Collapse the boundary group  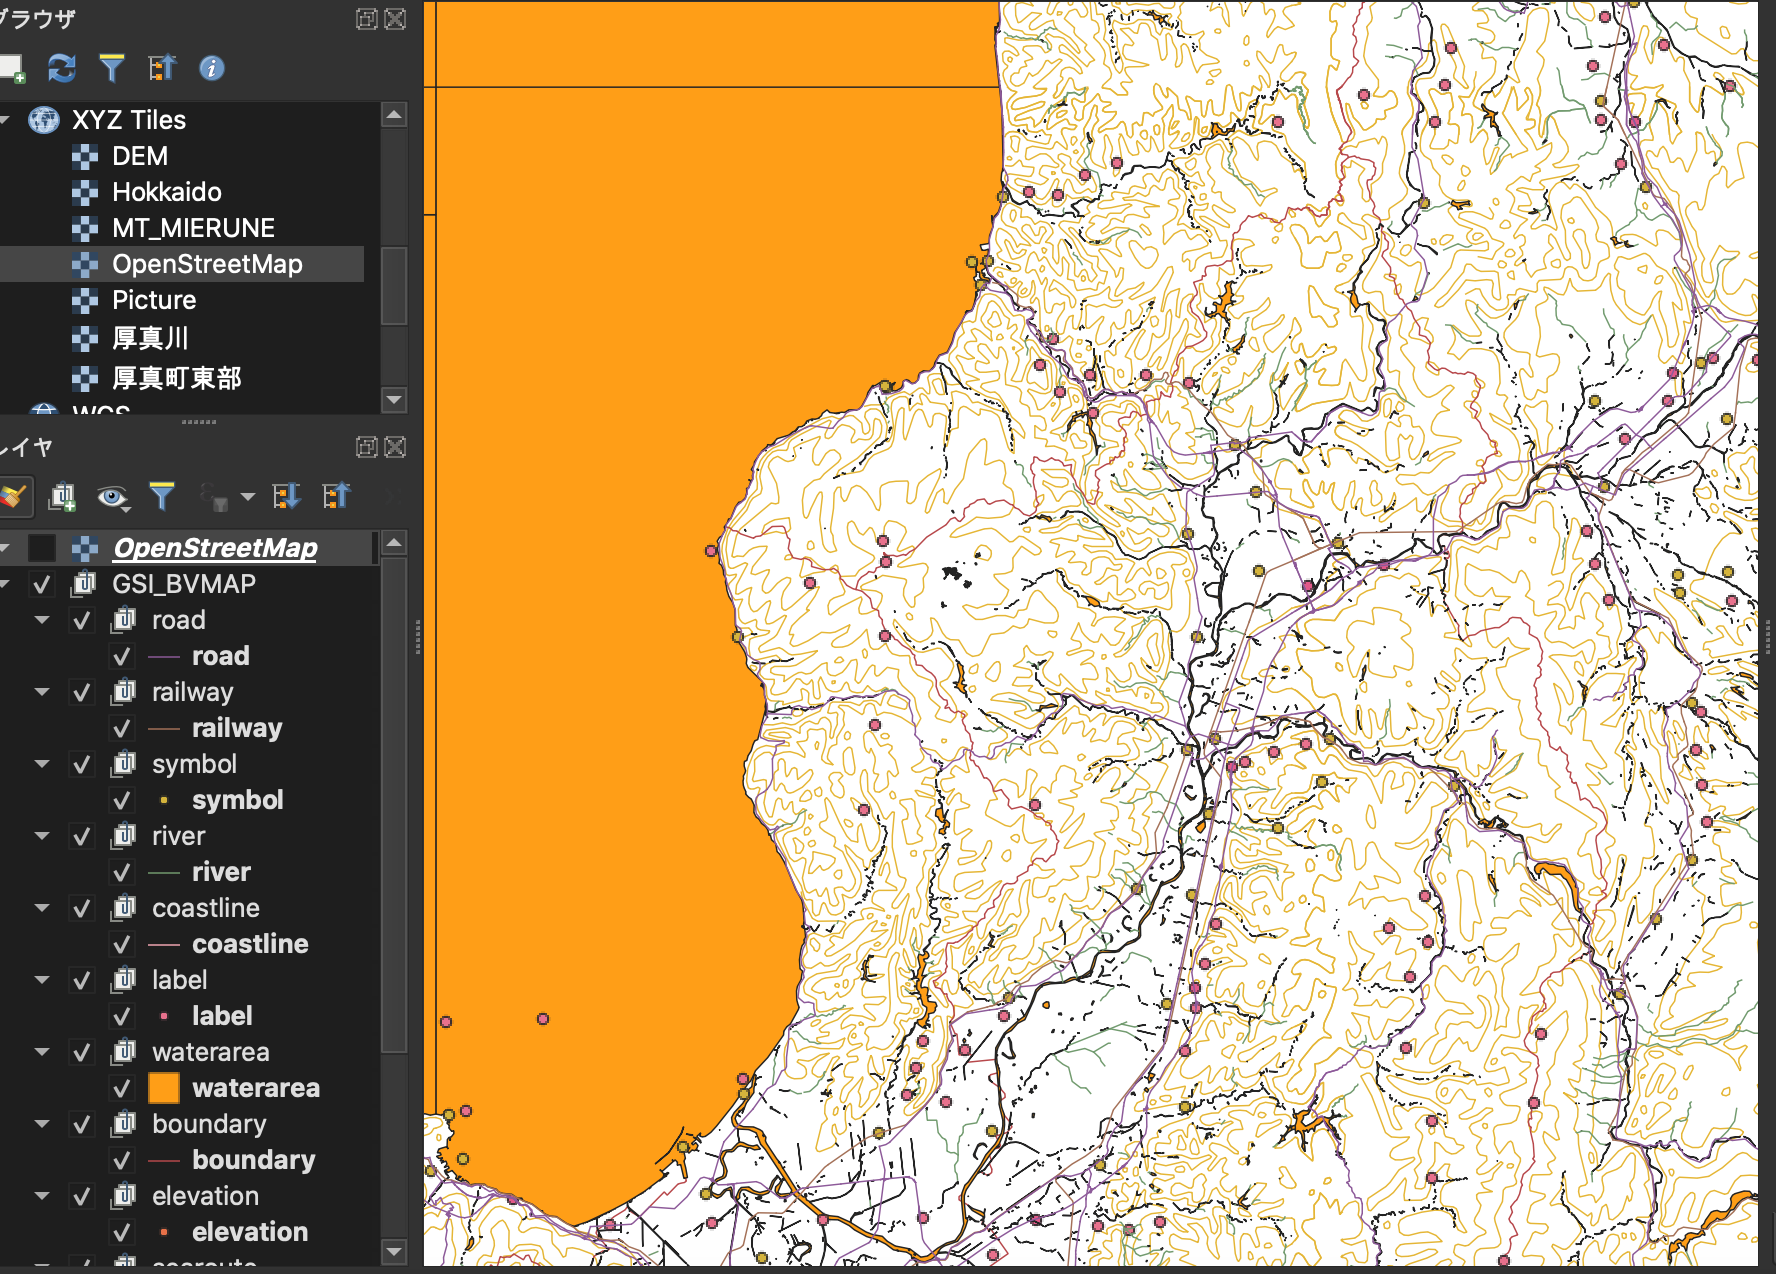click(x=42, y=1124)
